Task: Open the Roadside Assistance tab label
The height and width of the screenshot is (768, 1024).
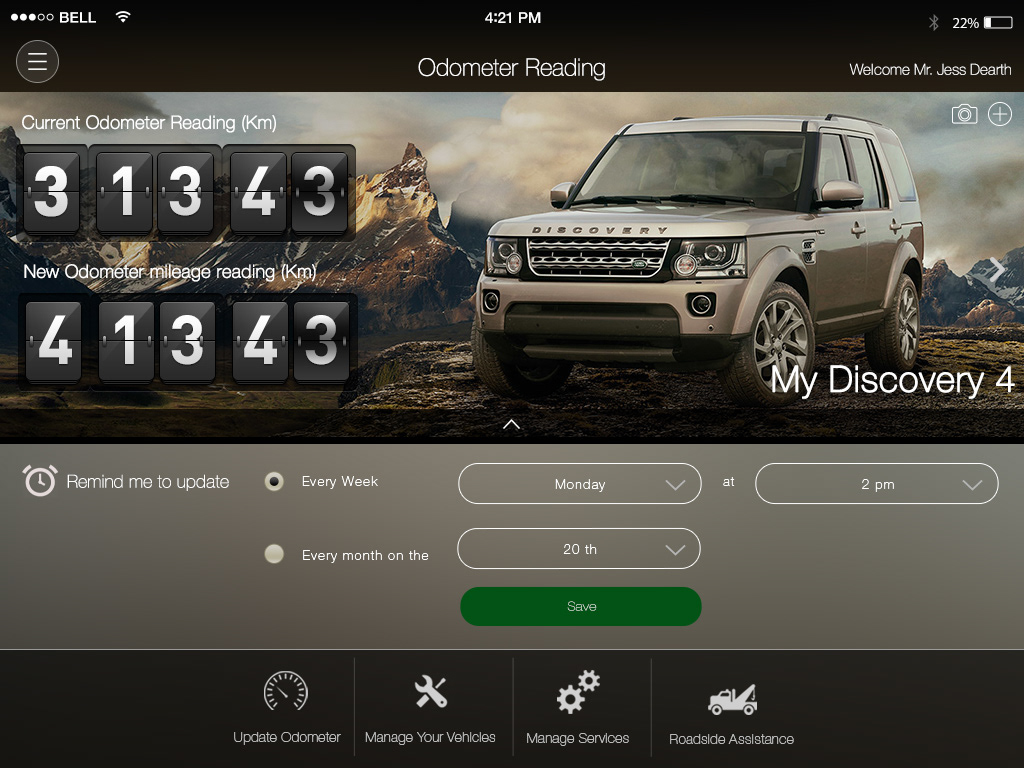Action: 731,739
